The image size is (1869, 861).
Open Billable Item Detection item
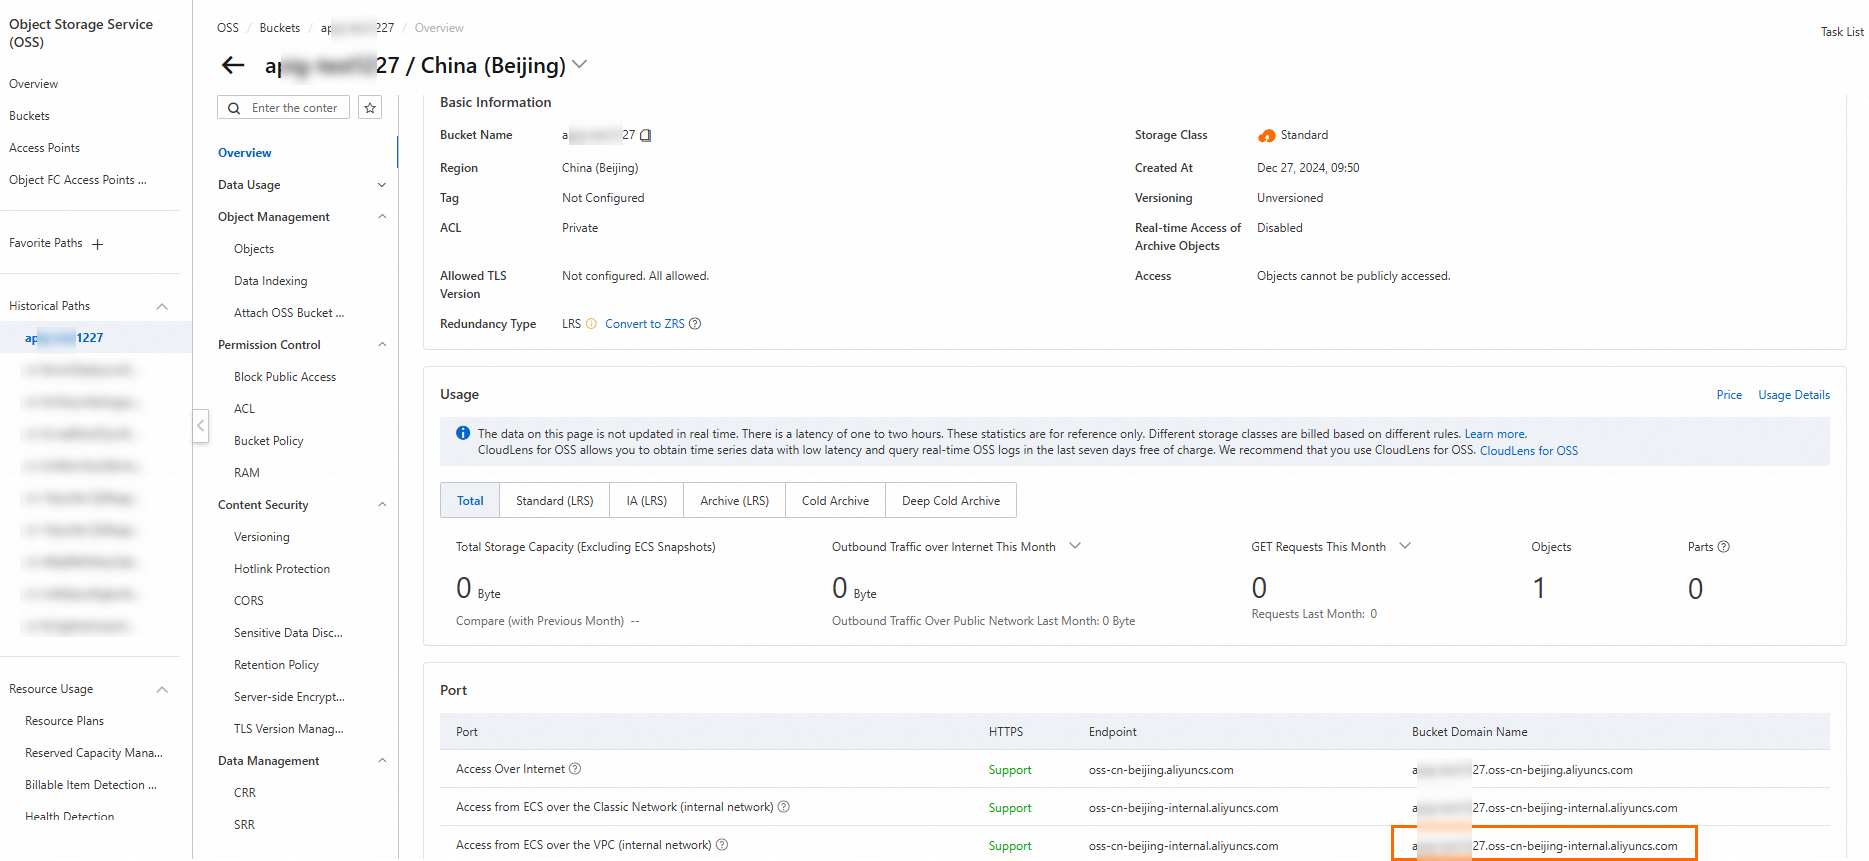91,785
